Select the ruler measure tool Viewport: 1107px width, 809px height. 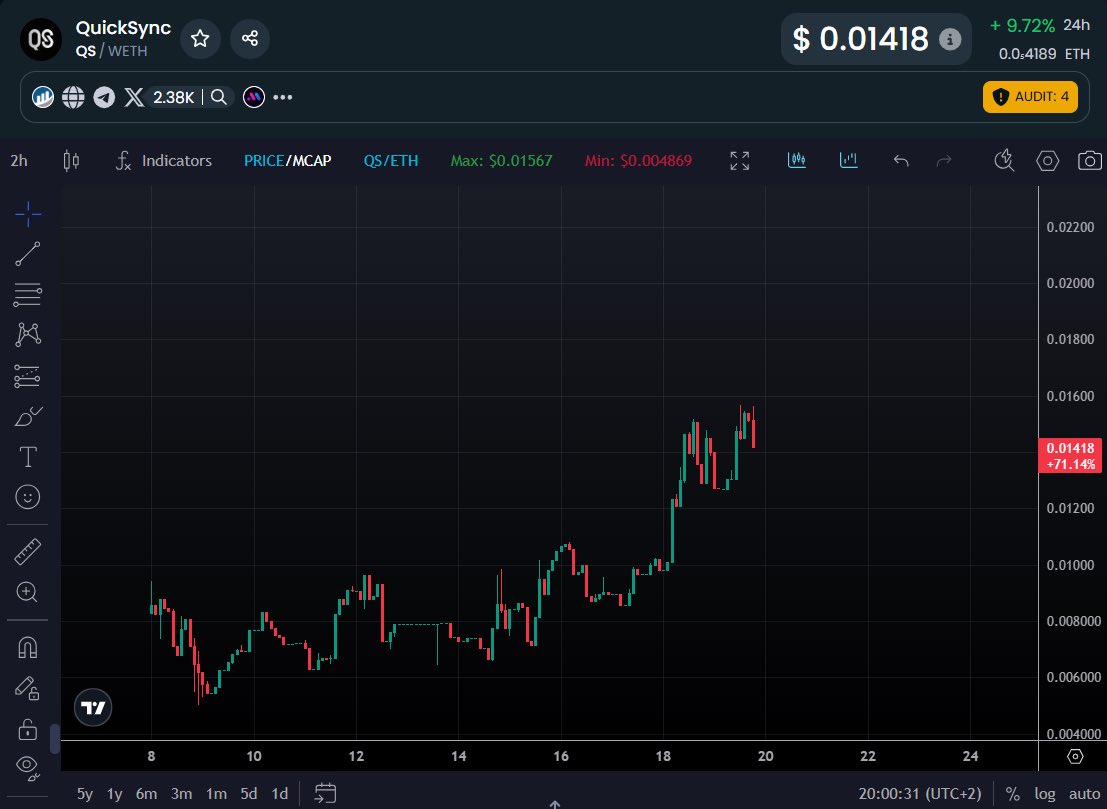[28, 551]
